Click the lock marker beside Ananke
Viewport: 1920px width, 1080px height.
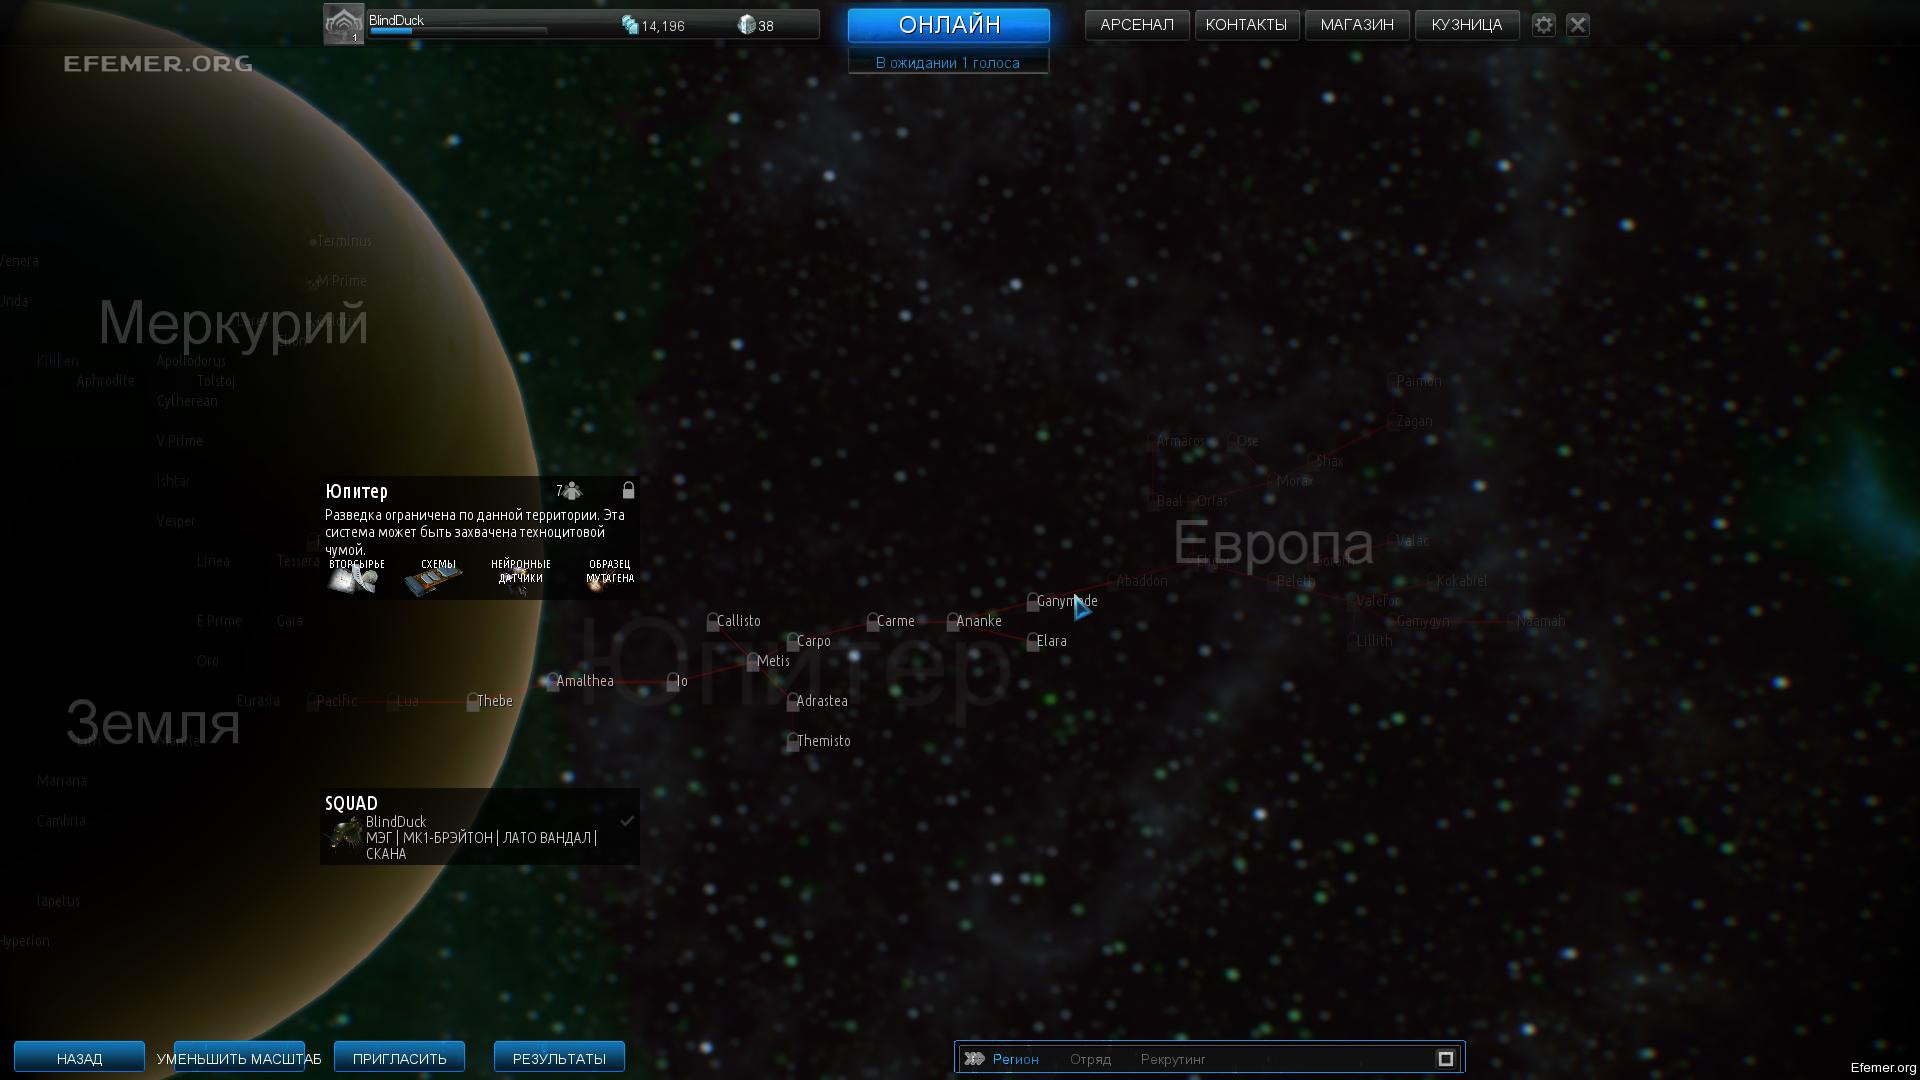(x=952, y=621)
